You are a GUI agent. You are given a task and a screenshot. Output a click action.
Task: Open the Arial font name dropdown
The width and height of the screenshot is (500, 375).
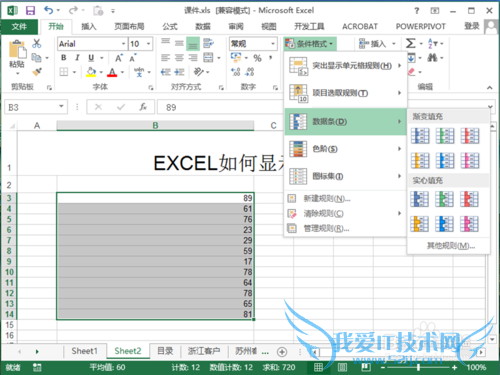[x=123, y=44]
